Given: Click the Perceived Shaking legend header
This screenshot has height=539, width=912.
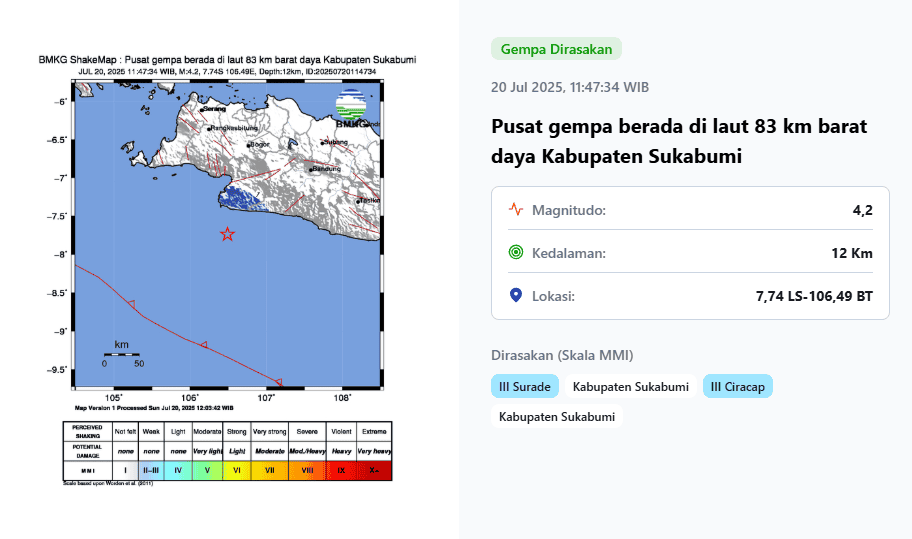Looking at the screenshot, I should click(87, 431).
